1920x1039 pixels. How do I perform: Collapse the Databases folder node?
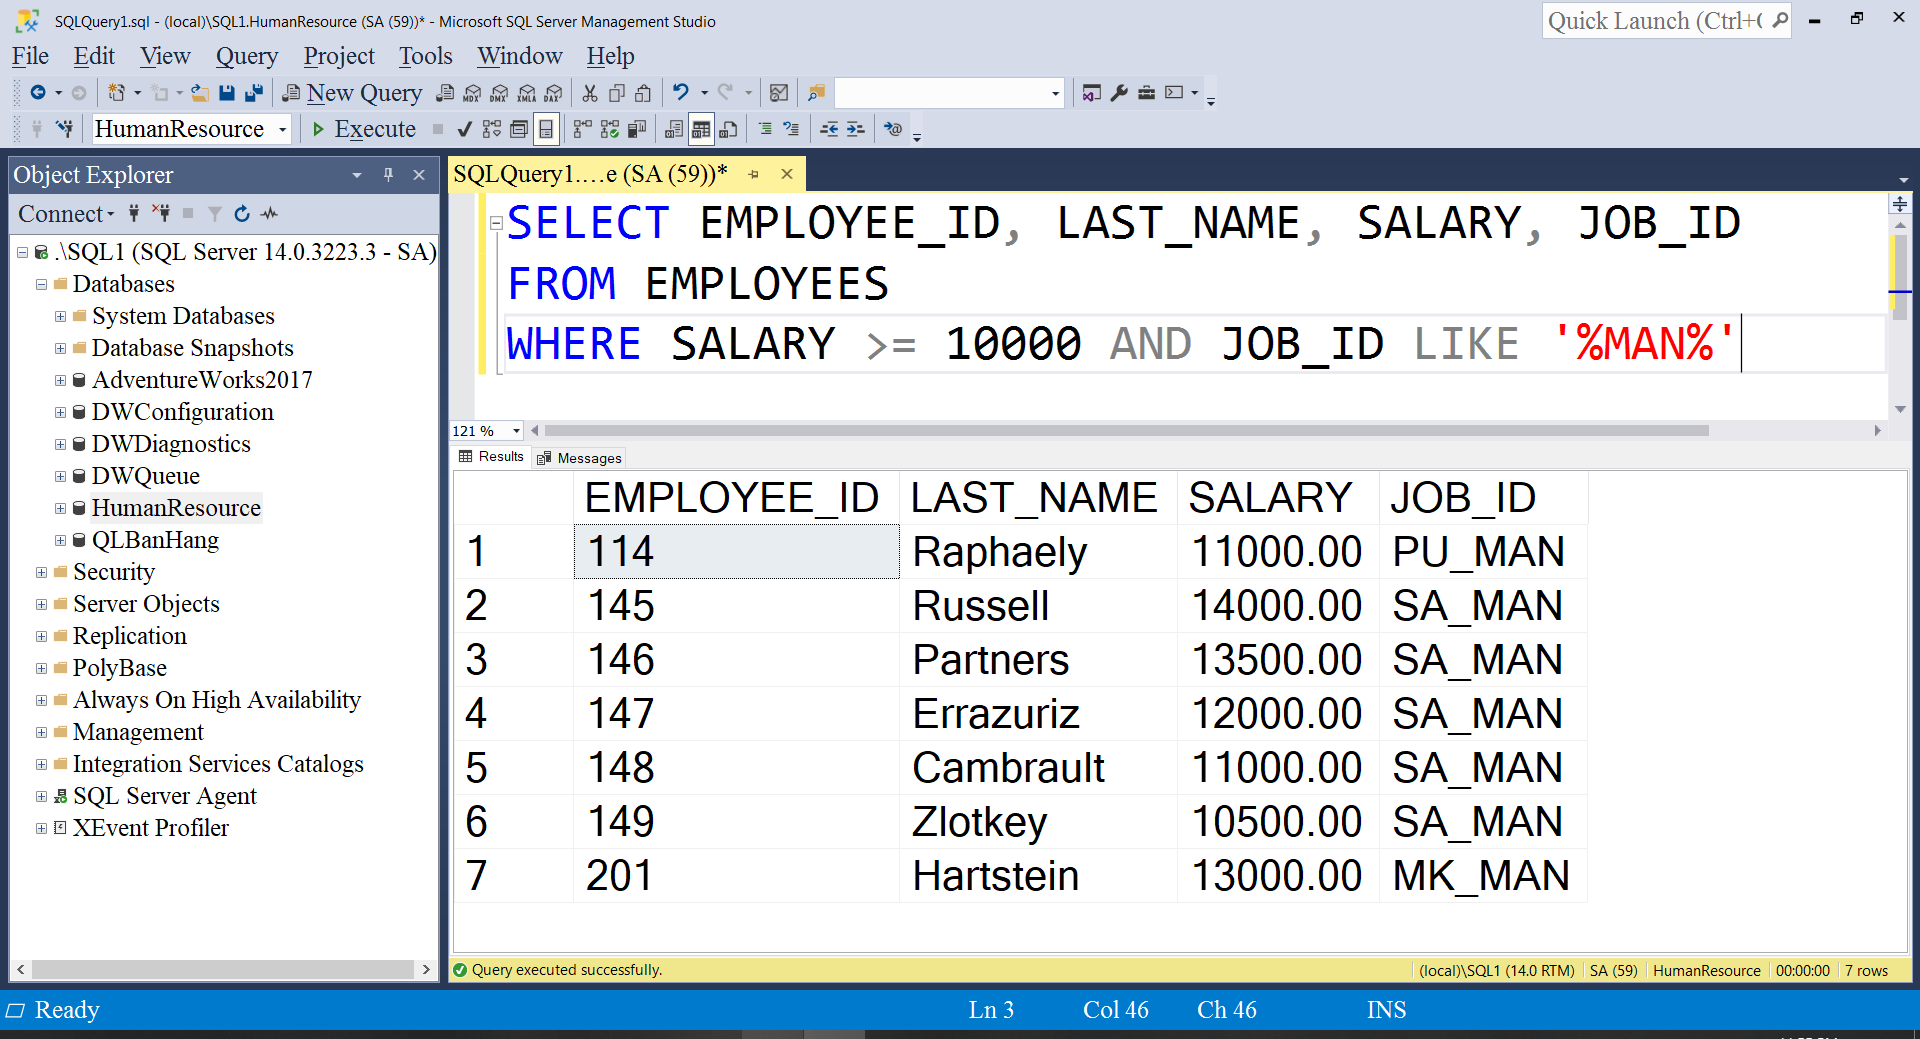(x=41, y=284)
